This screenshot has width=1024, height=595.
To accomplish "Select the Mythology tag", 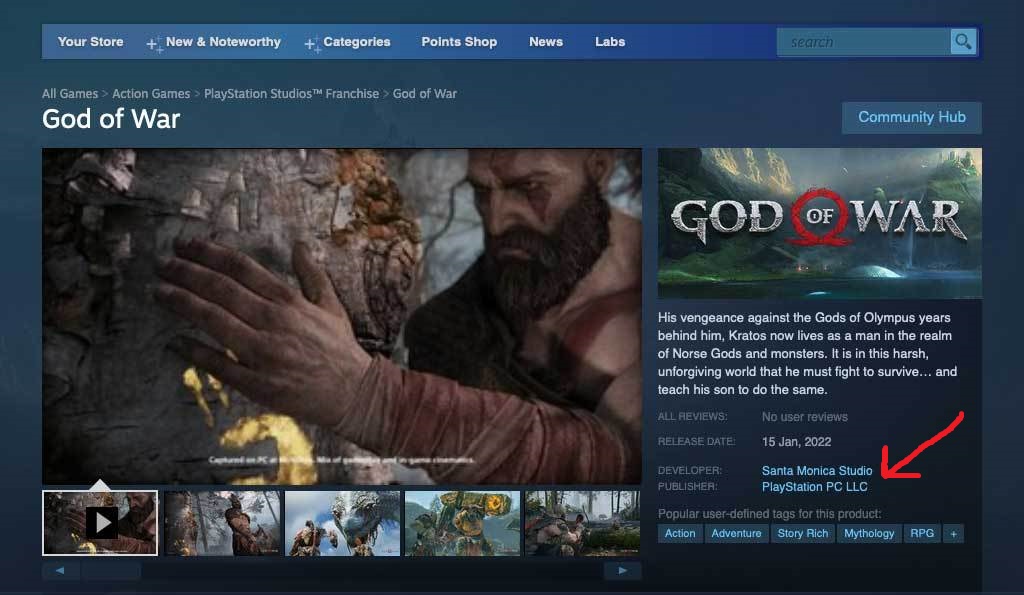I will (869, 534).
